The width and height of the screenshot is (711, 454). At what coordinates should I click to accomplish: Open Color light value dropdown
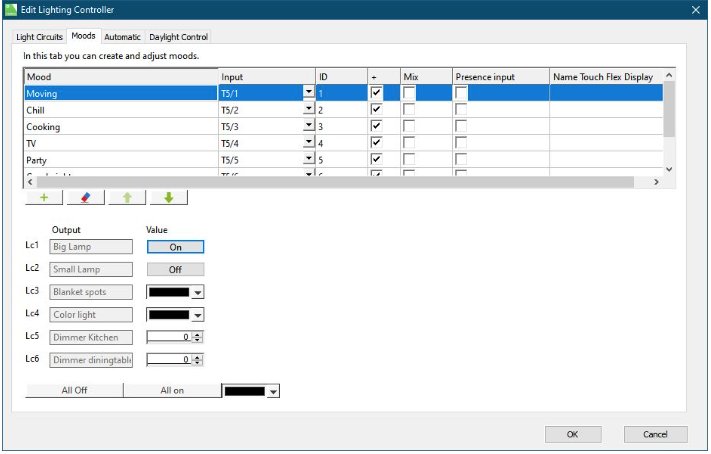(197, 315)
